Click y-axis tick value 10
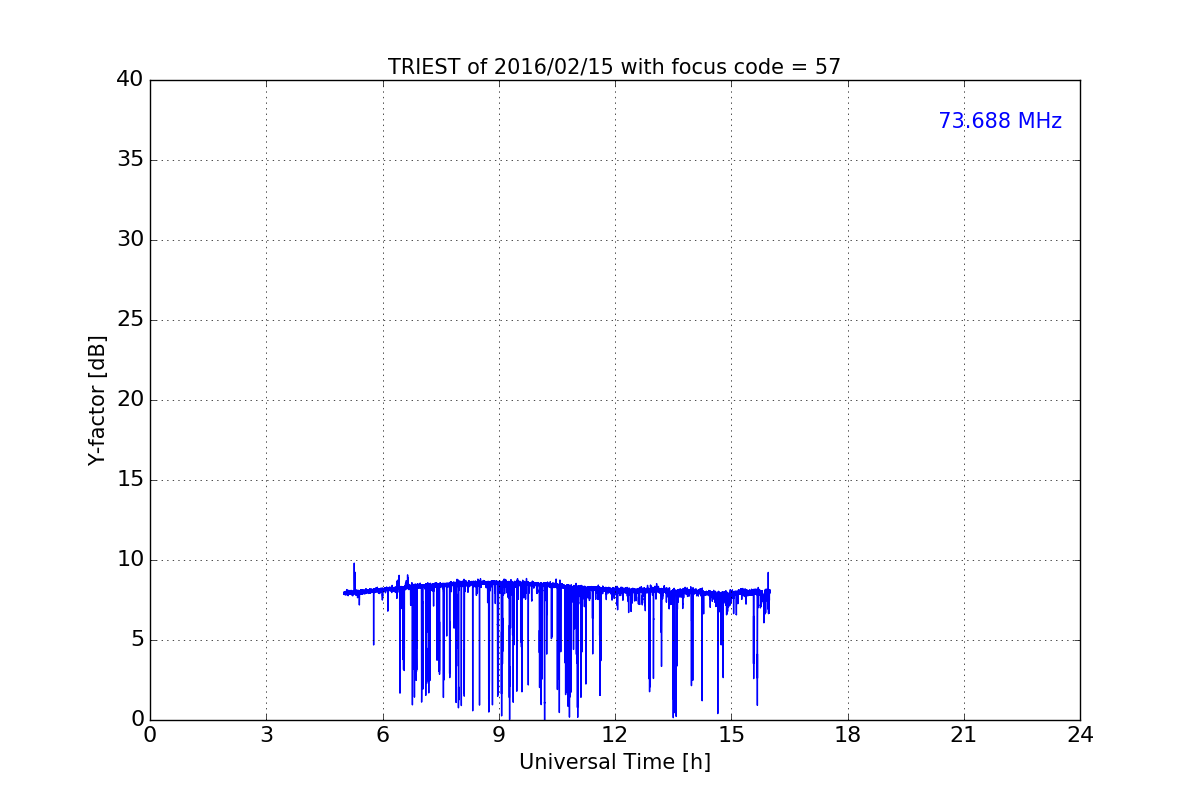Screen dimensions: 1200x800 (x=130, y=560)
